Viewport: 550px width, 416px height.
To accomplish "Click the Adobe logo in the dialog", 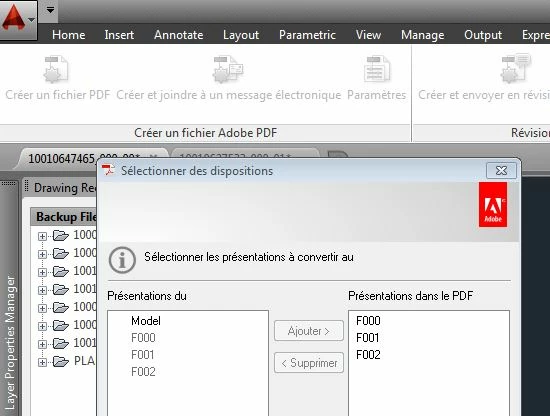I will coord(493,204).
